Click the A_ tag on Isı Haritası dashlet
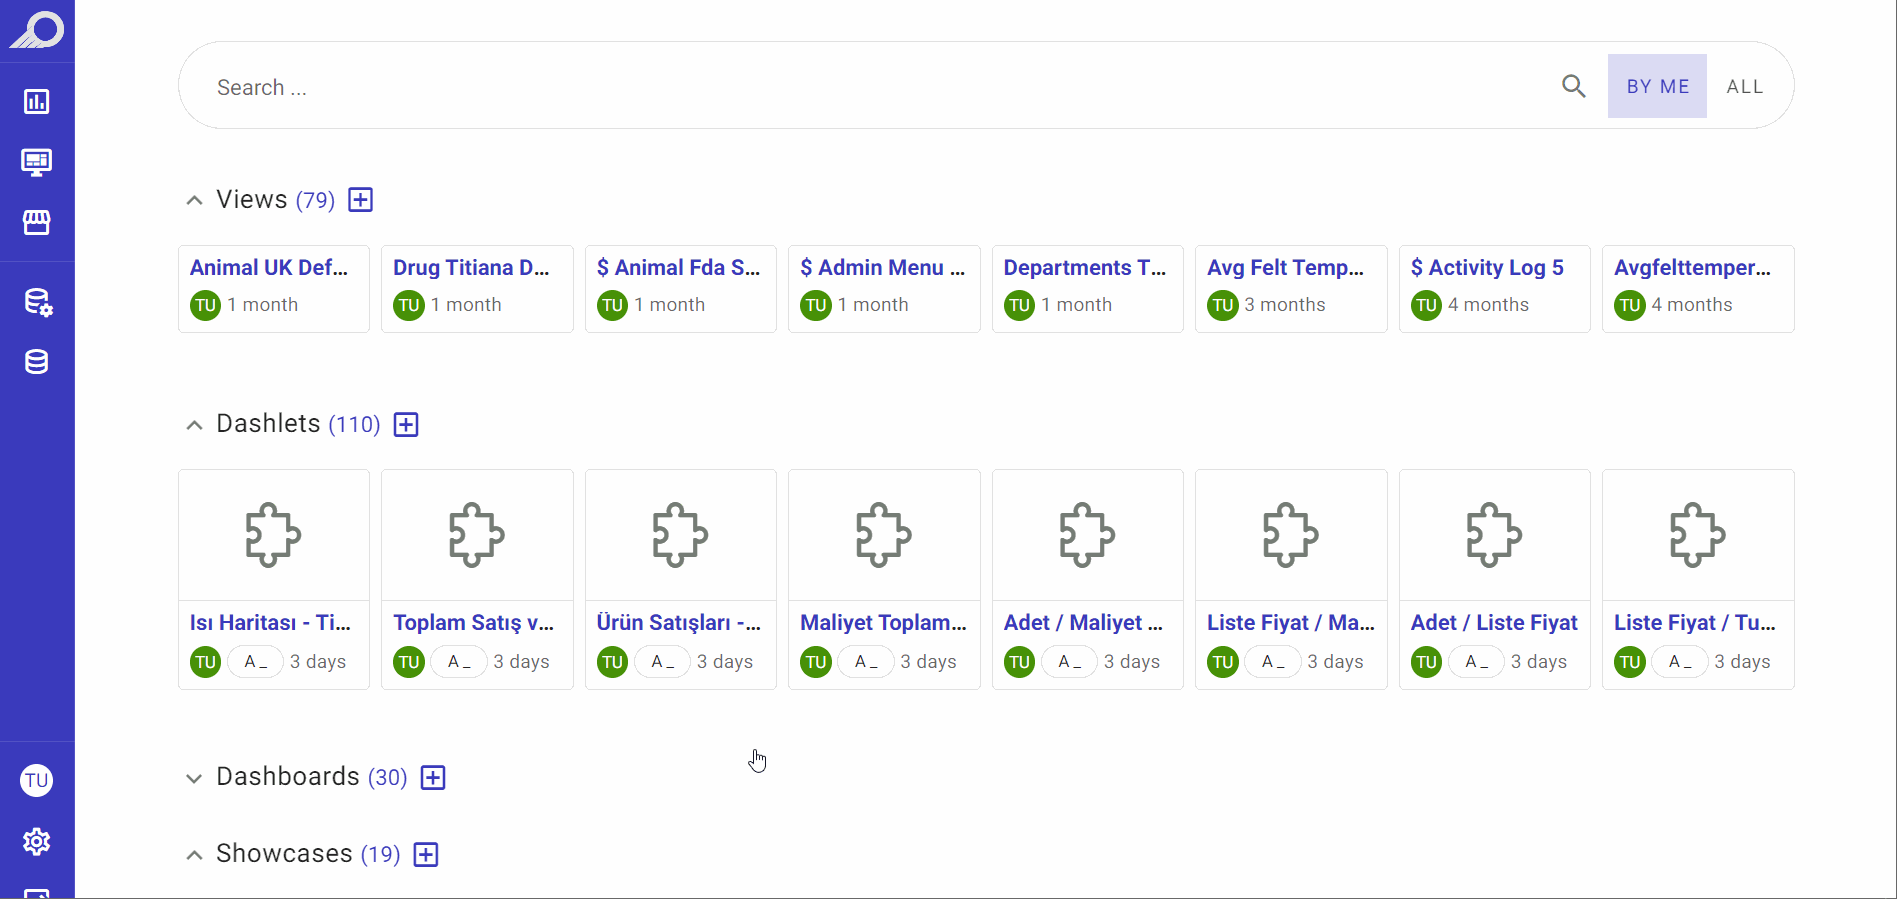The height and width of the screenshot is (899, 1897). (256, 661)
